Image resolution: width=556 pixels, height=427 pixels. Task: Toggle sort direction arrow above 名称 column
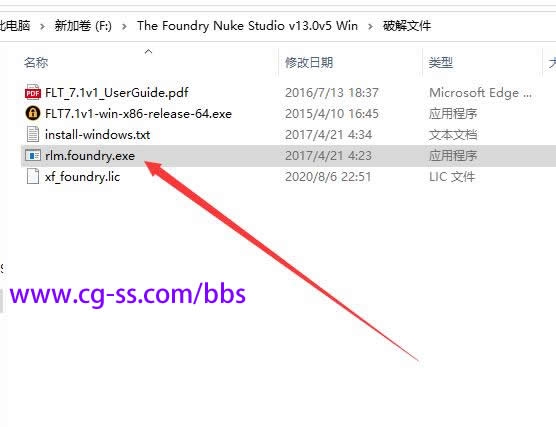click(149, 52)
